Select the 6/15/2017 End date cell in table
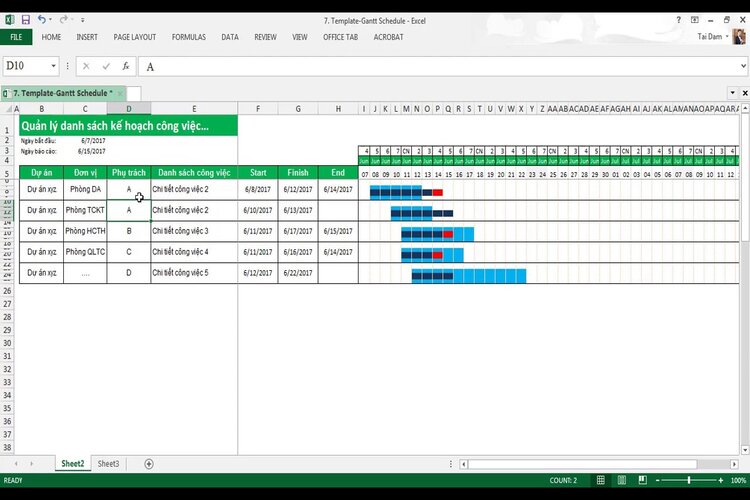The image size is (750, 500). (338, 231)
